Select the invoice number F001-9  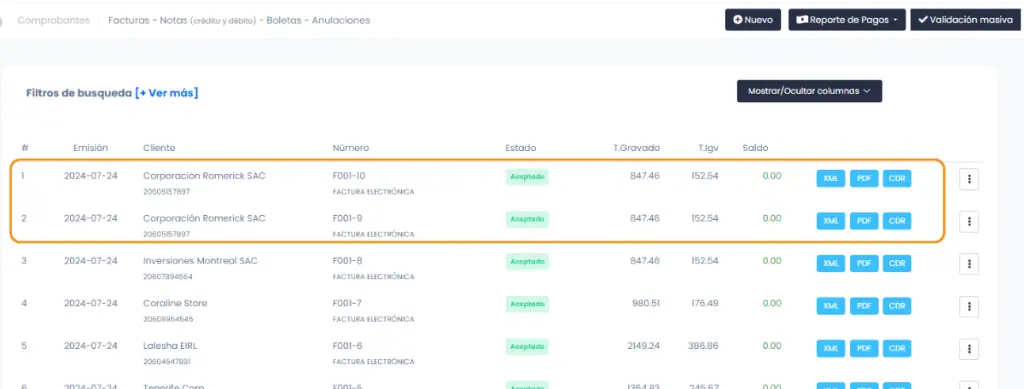coord(347,219)
